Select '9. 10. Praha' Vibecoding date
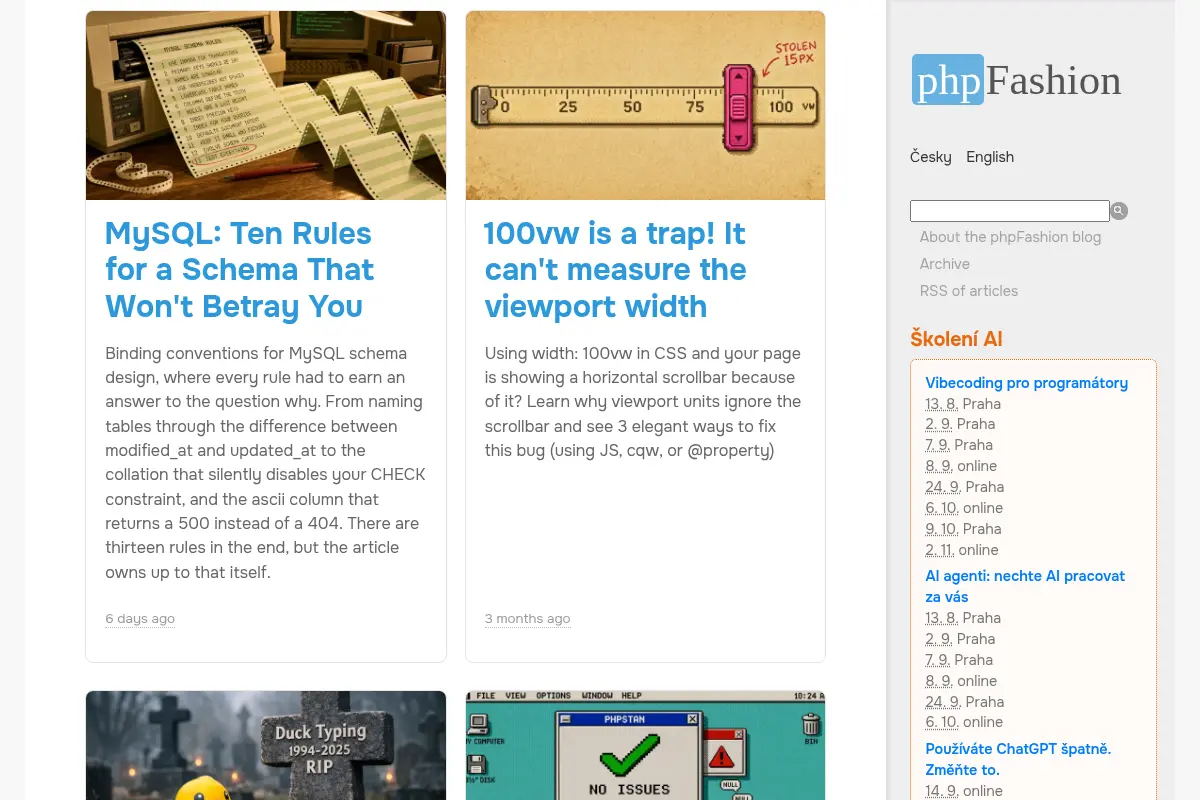 pyautogui.click(x=963, y=529)
